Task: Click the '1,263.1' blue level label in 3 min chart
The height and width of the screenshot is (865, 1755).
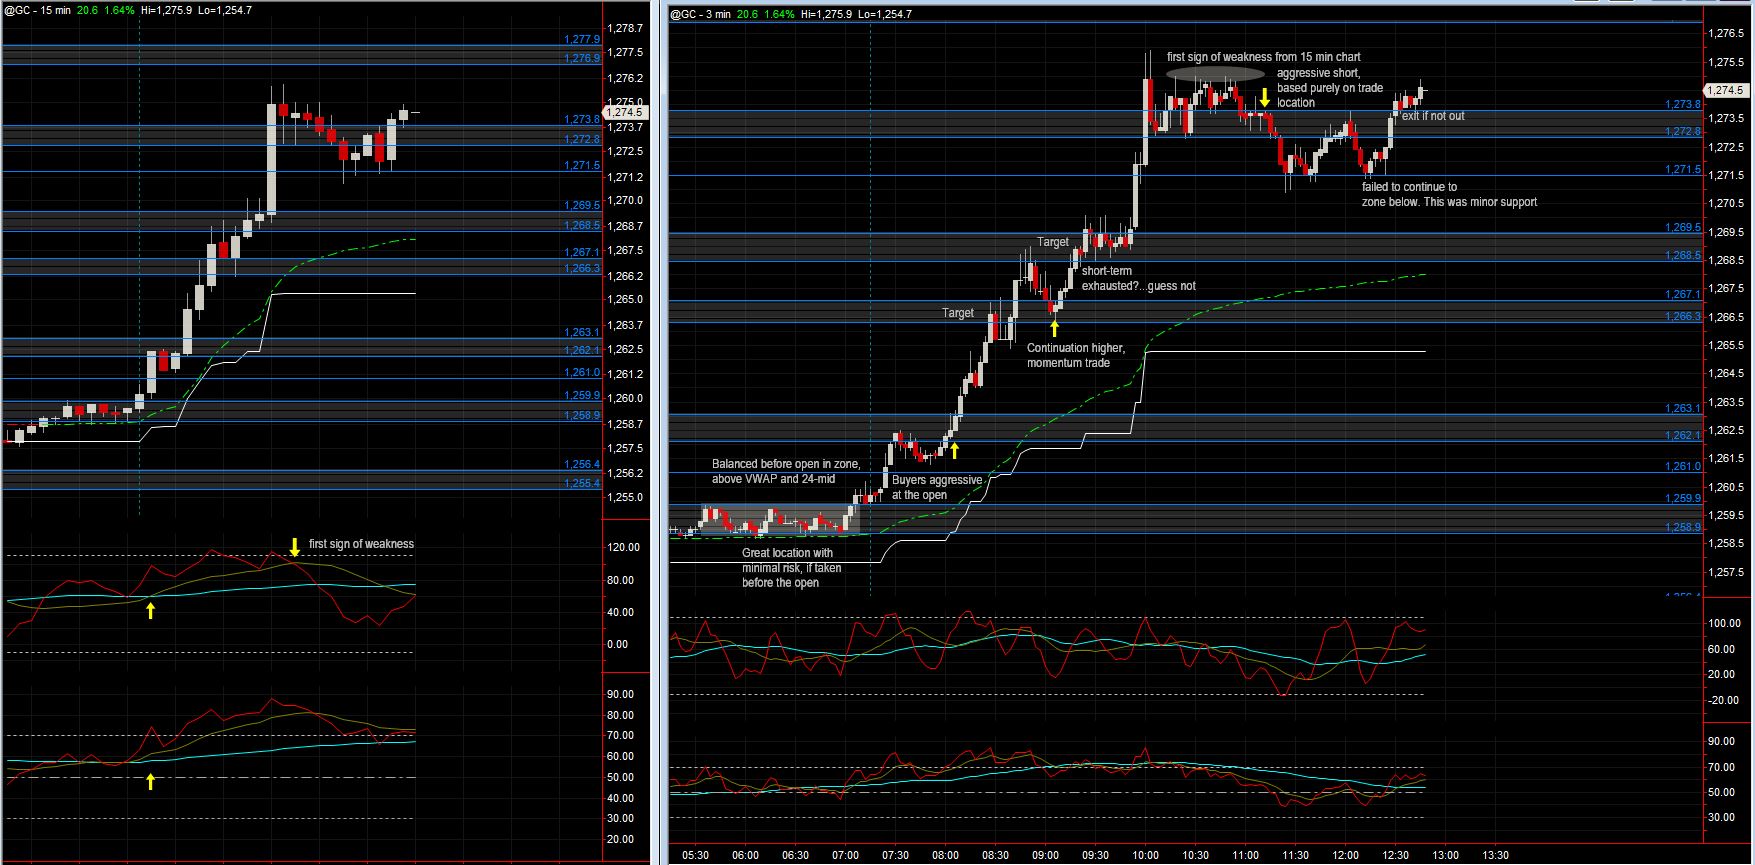Action: 1682,408
